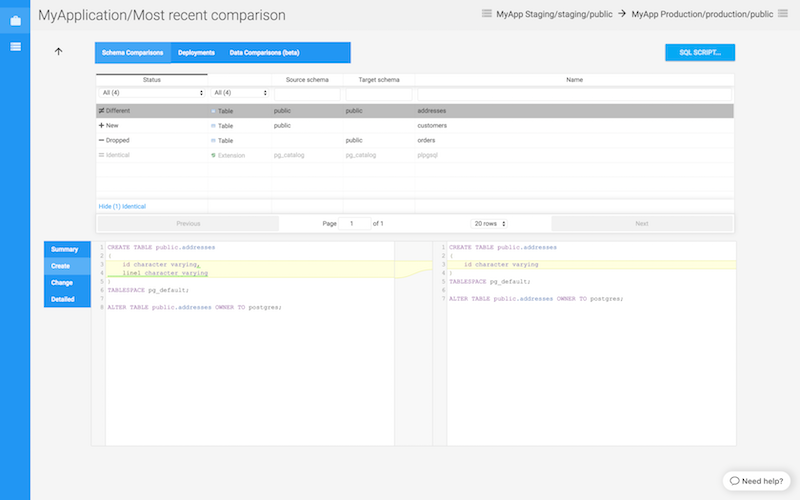Click table icon in the customers row
Image resolution: width=800 pixels, height=500 pixels.
click(213, 126)
